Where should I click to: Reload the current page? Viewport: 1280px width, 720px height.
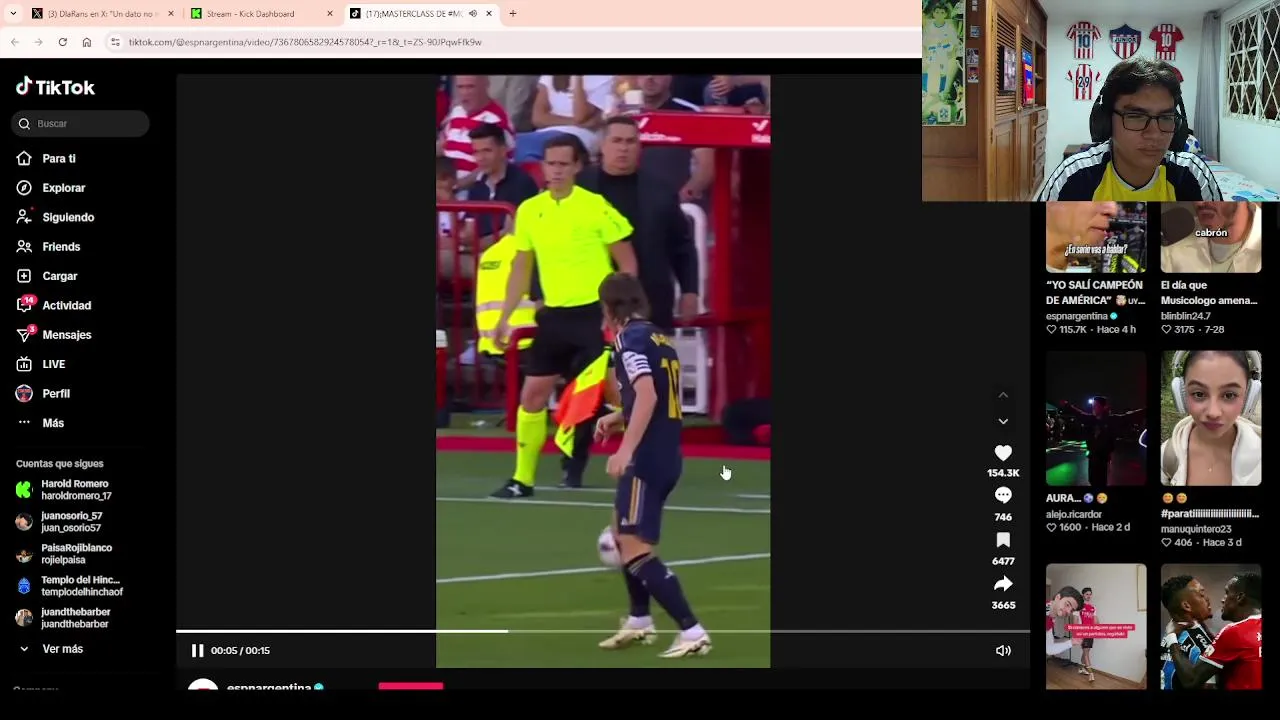click(62, 42)
